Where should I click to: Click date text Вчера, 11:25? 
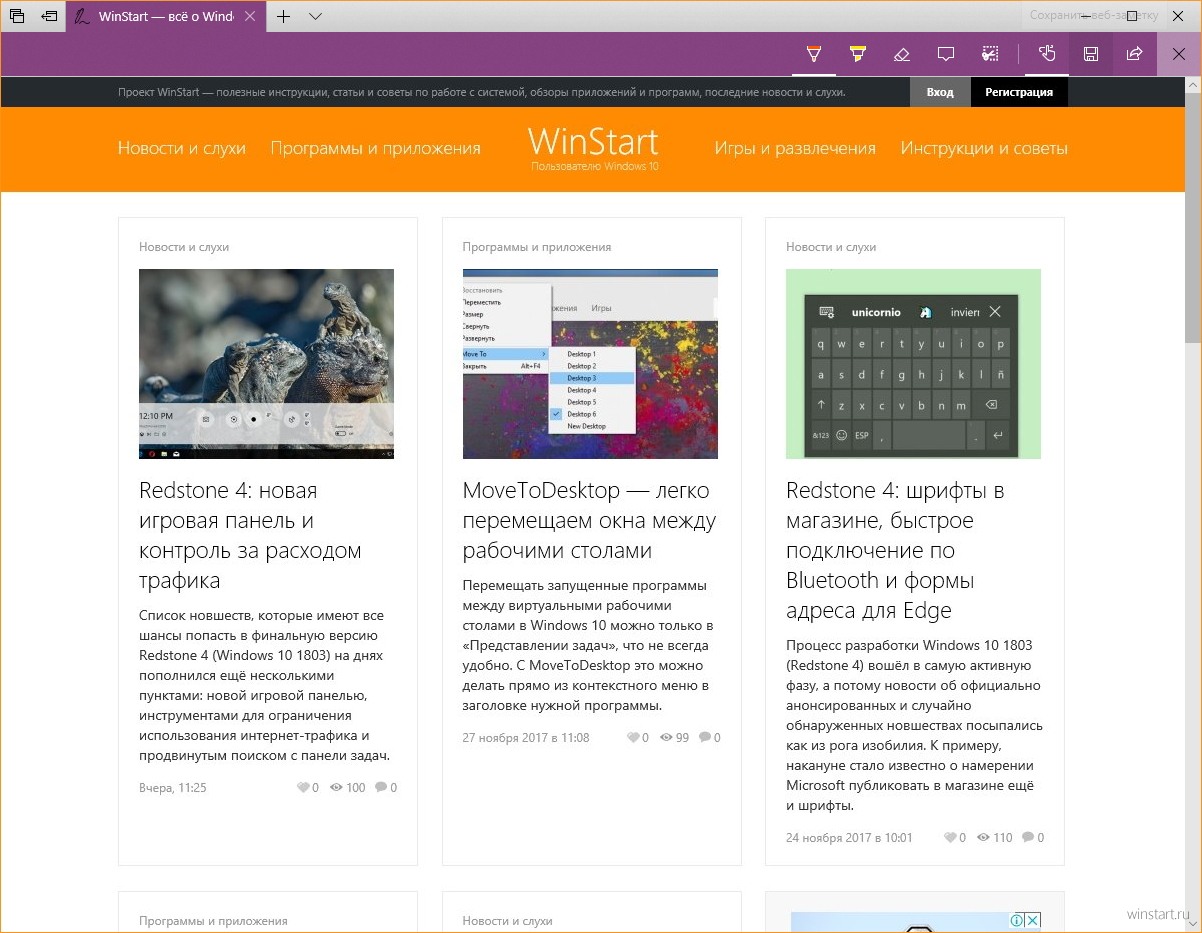click(173, 788)
